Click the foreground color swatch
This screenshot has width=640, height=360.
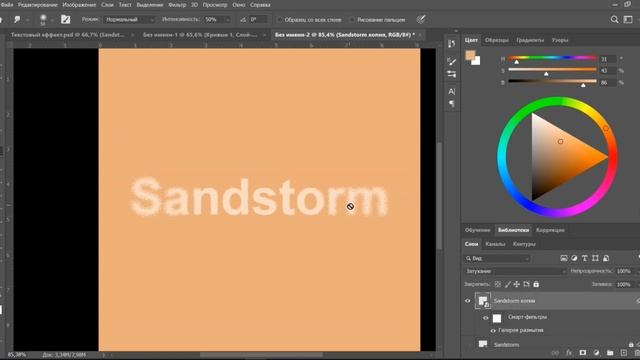click(470, 56)
